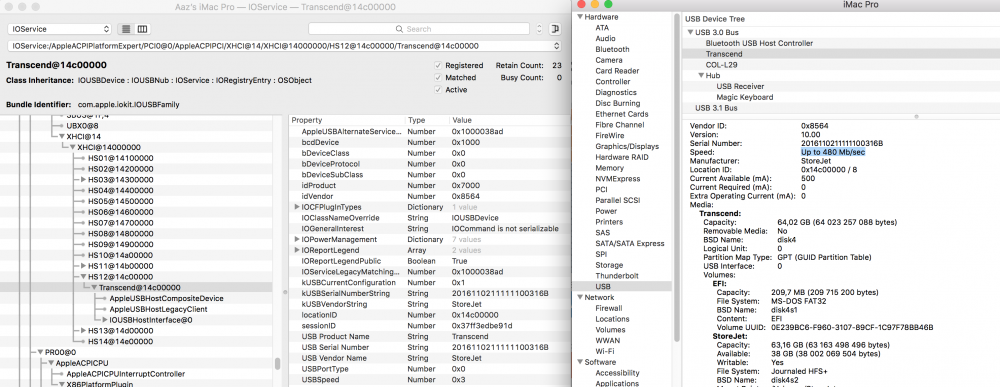Toggle the Active checkbox

[438, 90]
